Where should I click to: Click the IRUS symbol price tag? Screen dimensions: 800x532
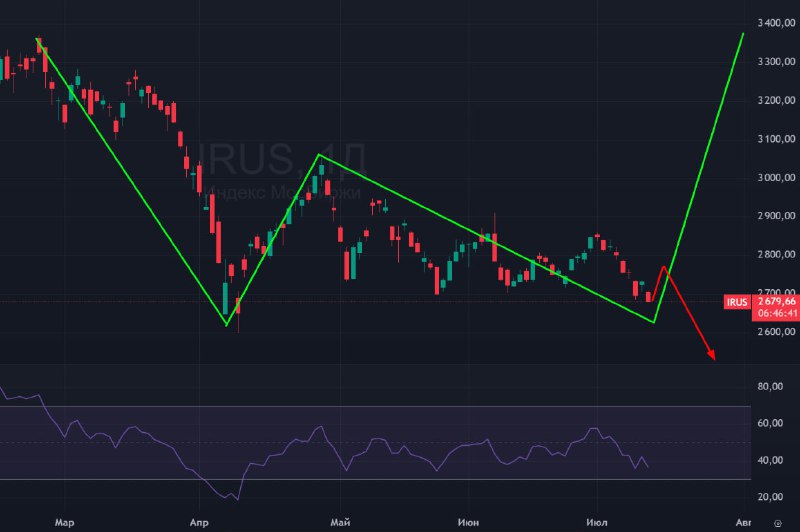[x=737, y=302]
